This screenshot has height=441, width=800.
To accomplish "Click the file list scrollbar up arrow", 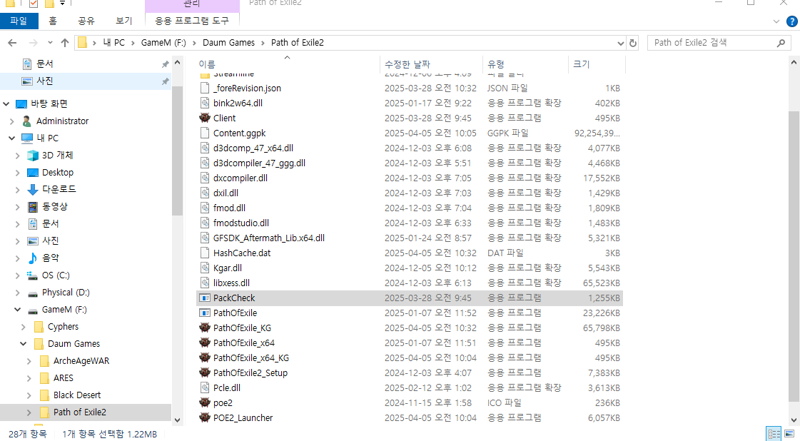I will [794, 63].
